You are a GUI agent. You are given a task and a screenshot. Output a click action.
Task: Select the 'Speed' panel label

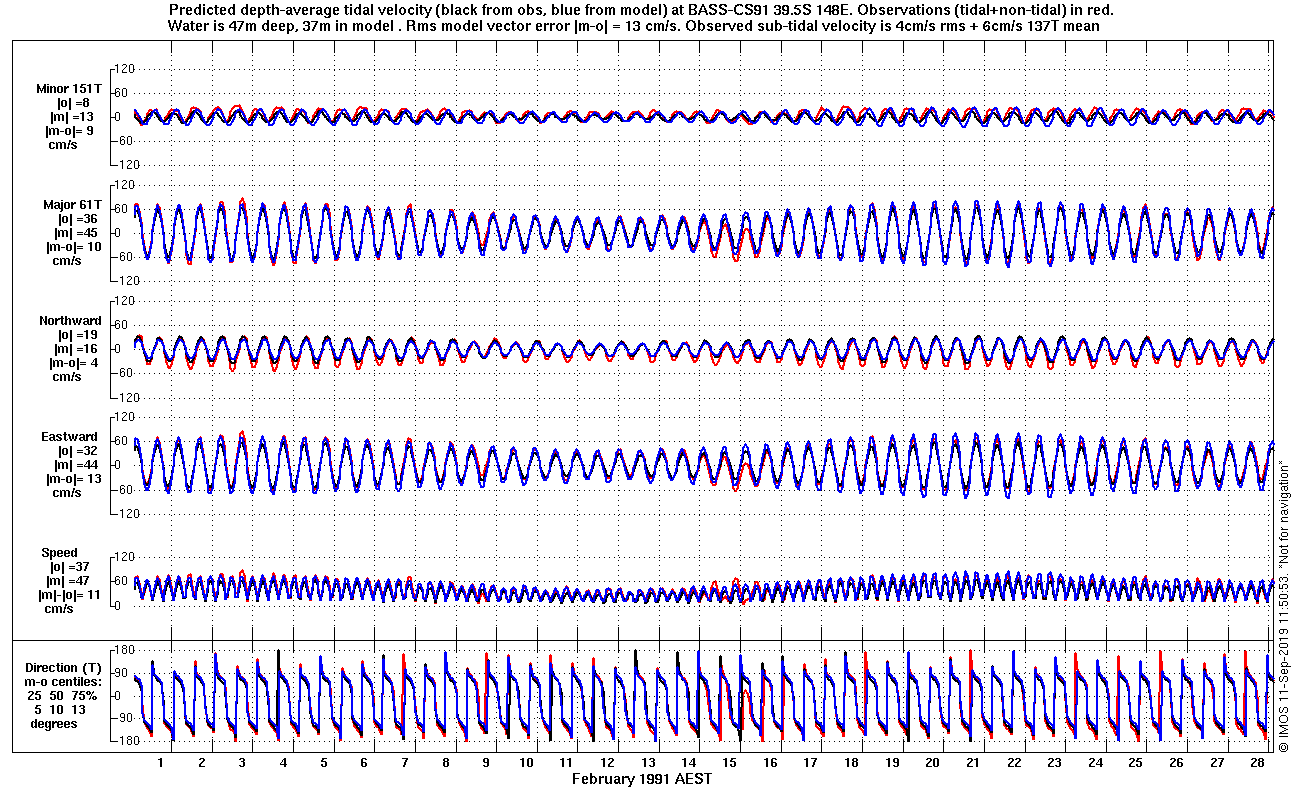[x=59, y=553]
